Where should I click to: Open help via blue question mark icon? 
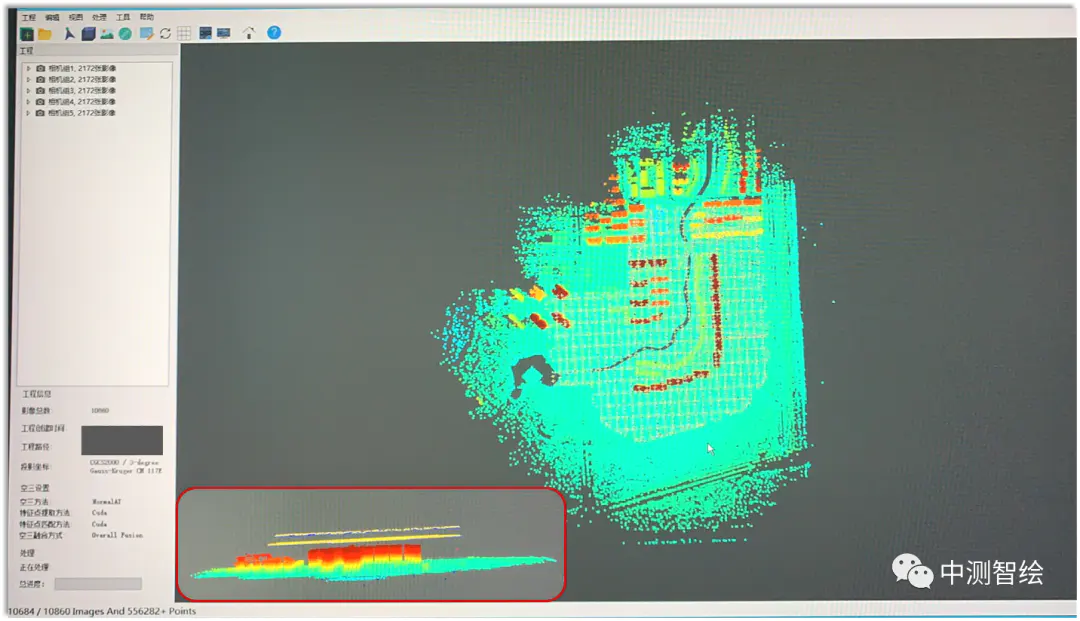(x=274, y=33)
